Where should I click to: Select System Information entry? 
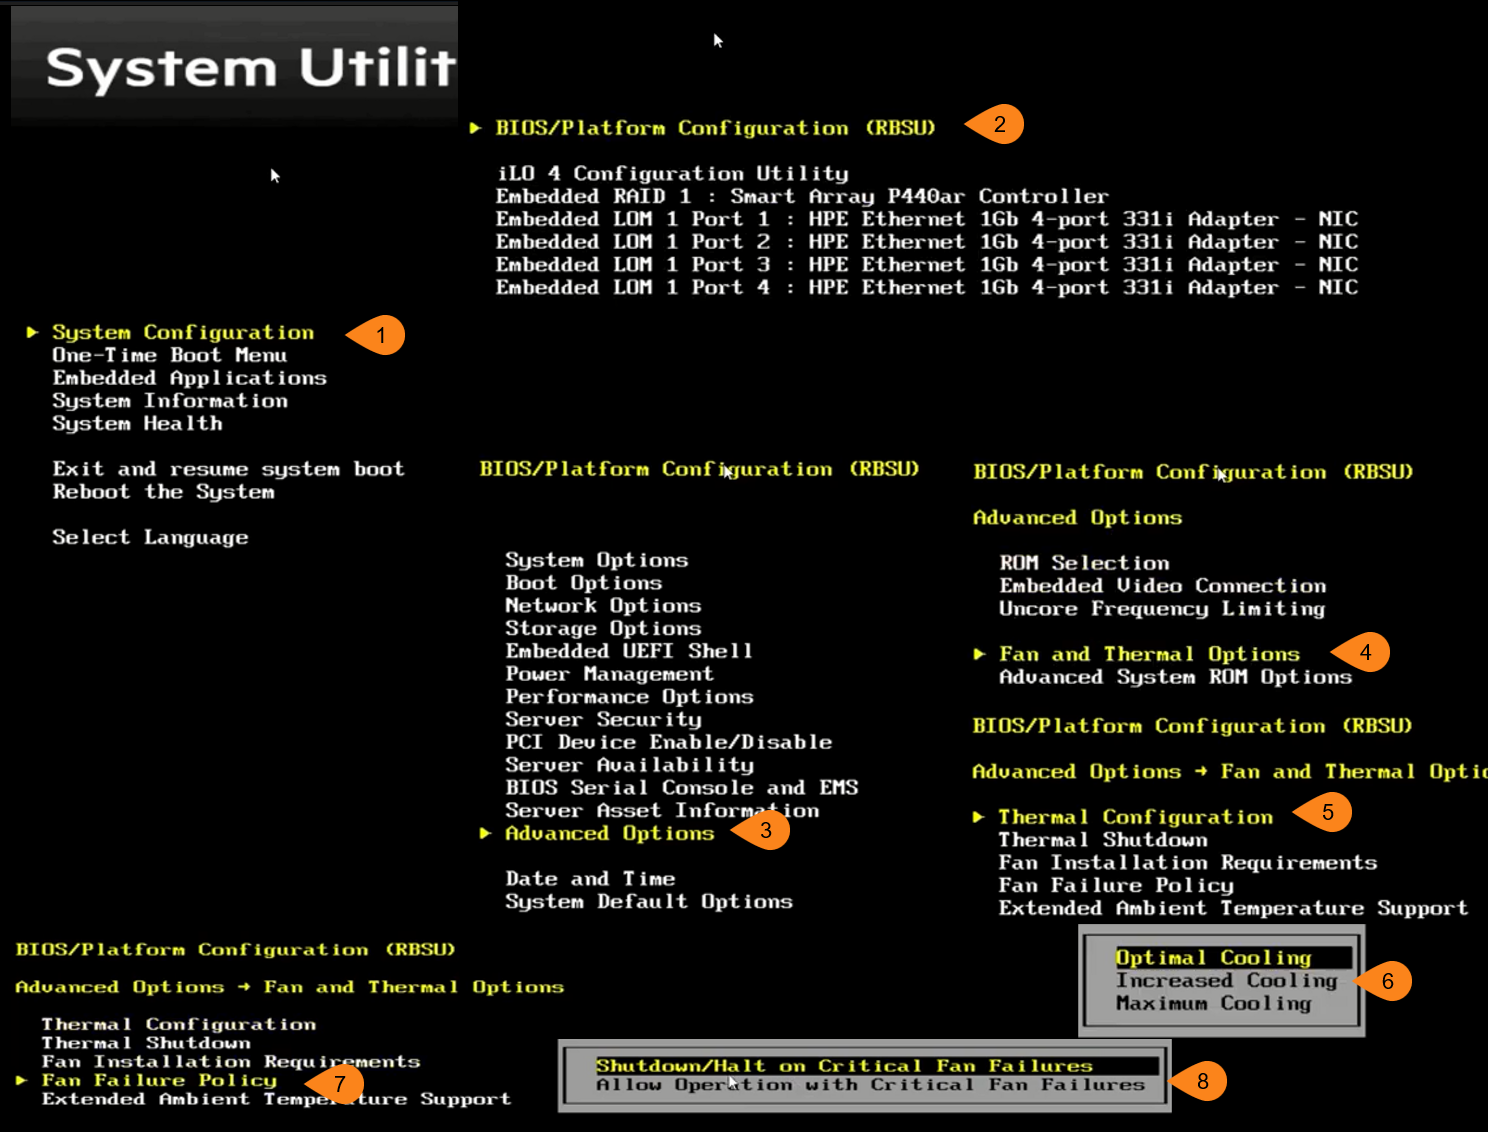click(x=170, y=401)
